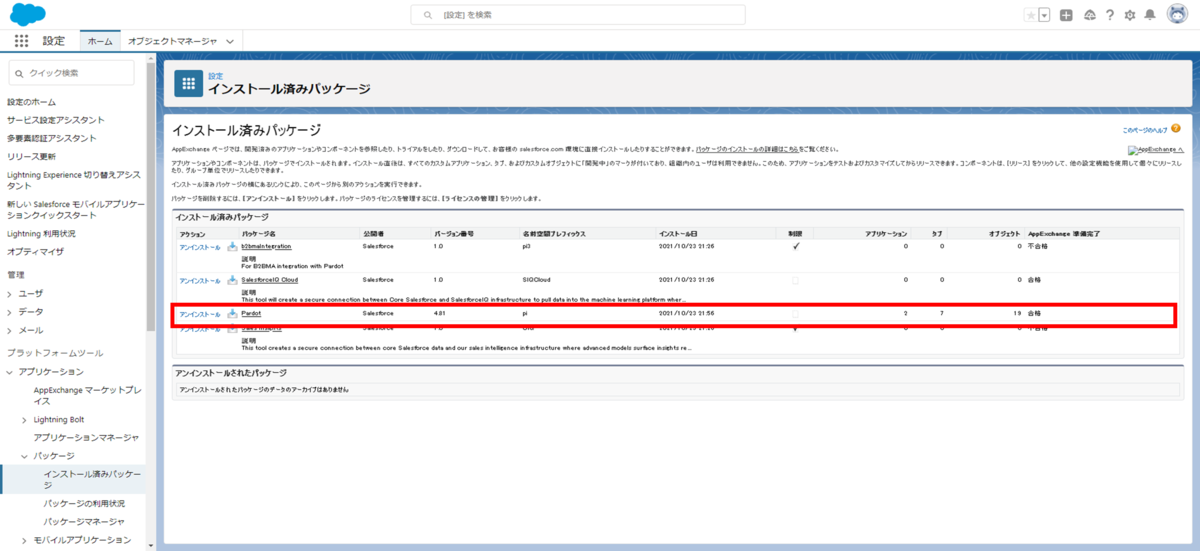The height and width of the screenshot is (551, 1200).
Task: Open Lightning Experience 切り替えアシスタント
Action: point(74,180)
